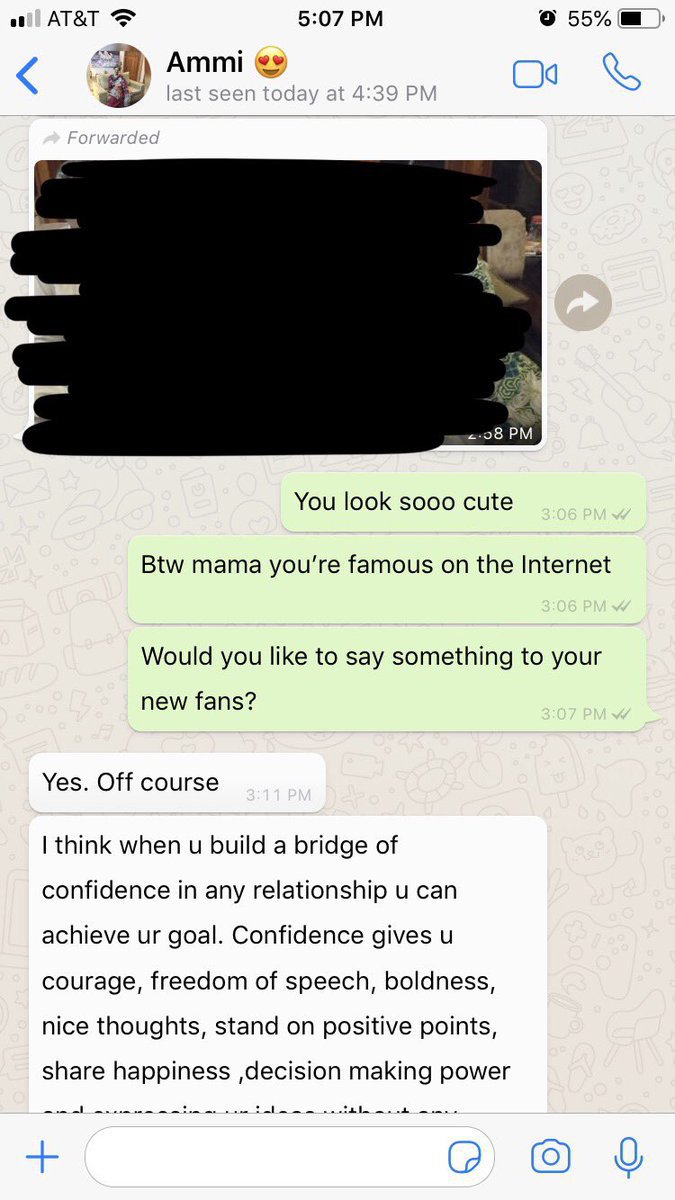Tap the forward arrow beside the image

(582, 303)
